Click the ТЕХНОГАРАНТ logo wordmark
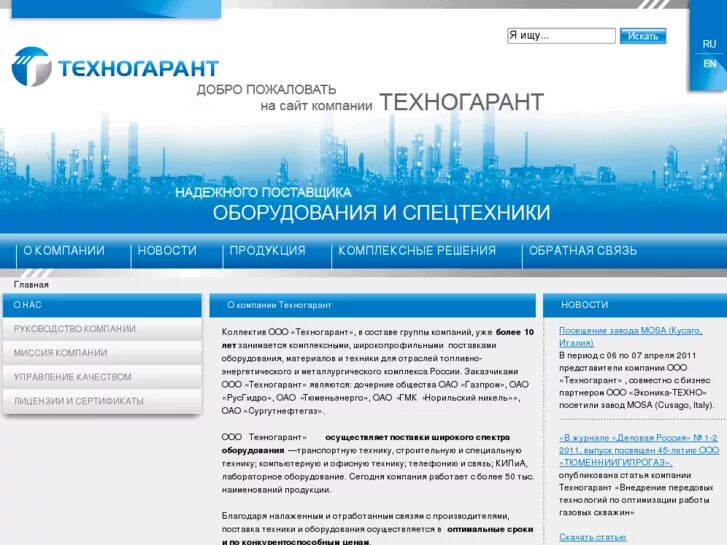Screen dimensions: 727x545 pyautogui.click(x=138, y=68)
